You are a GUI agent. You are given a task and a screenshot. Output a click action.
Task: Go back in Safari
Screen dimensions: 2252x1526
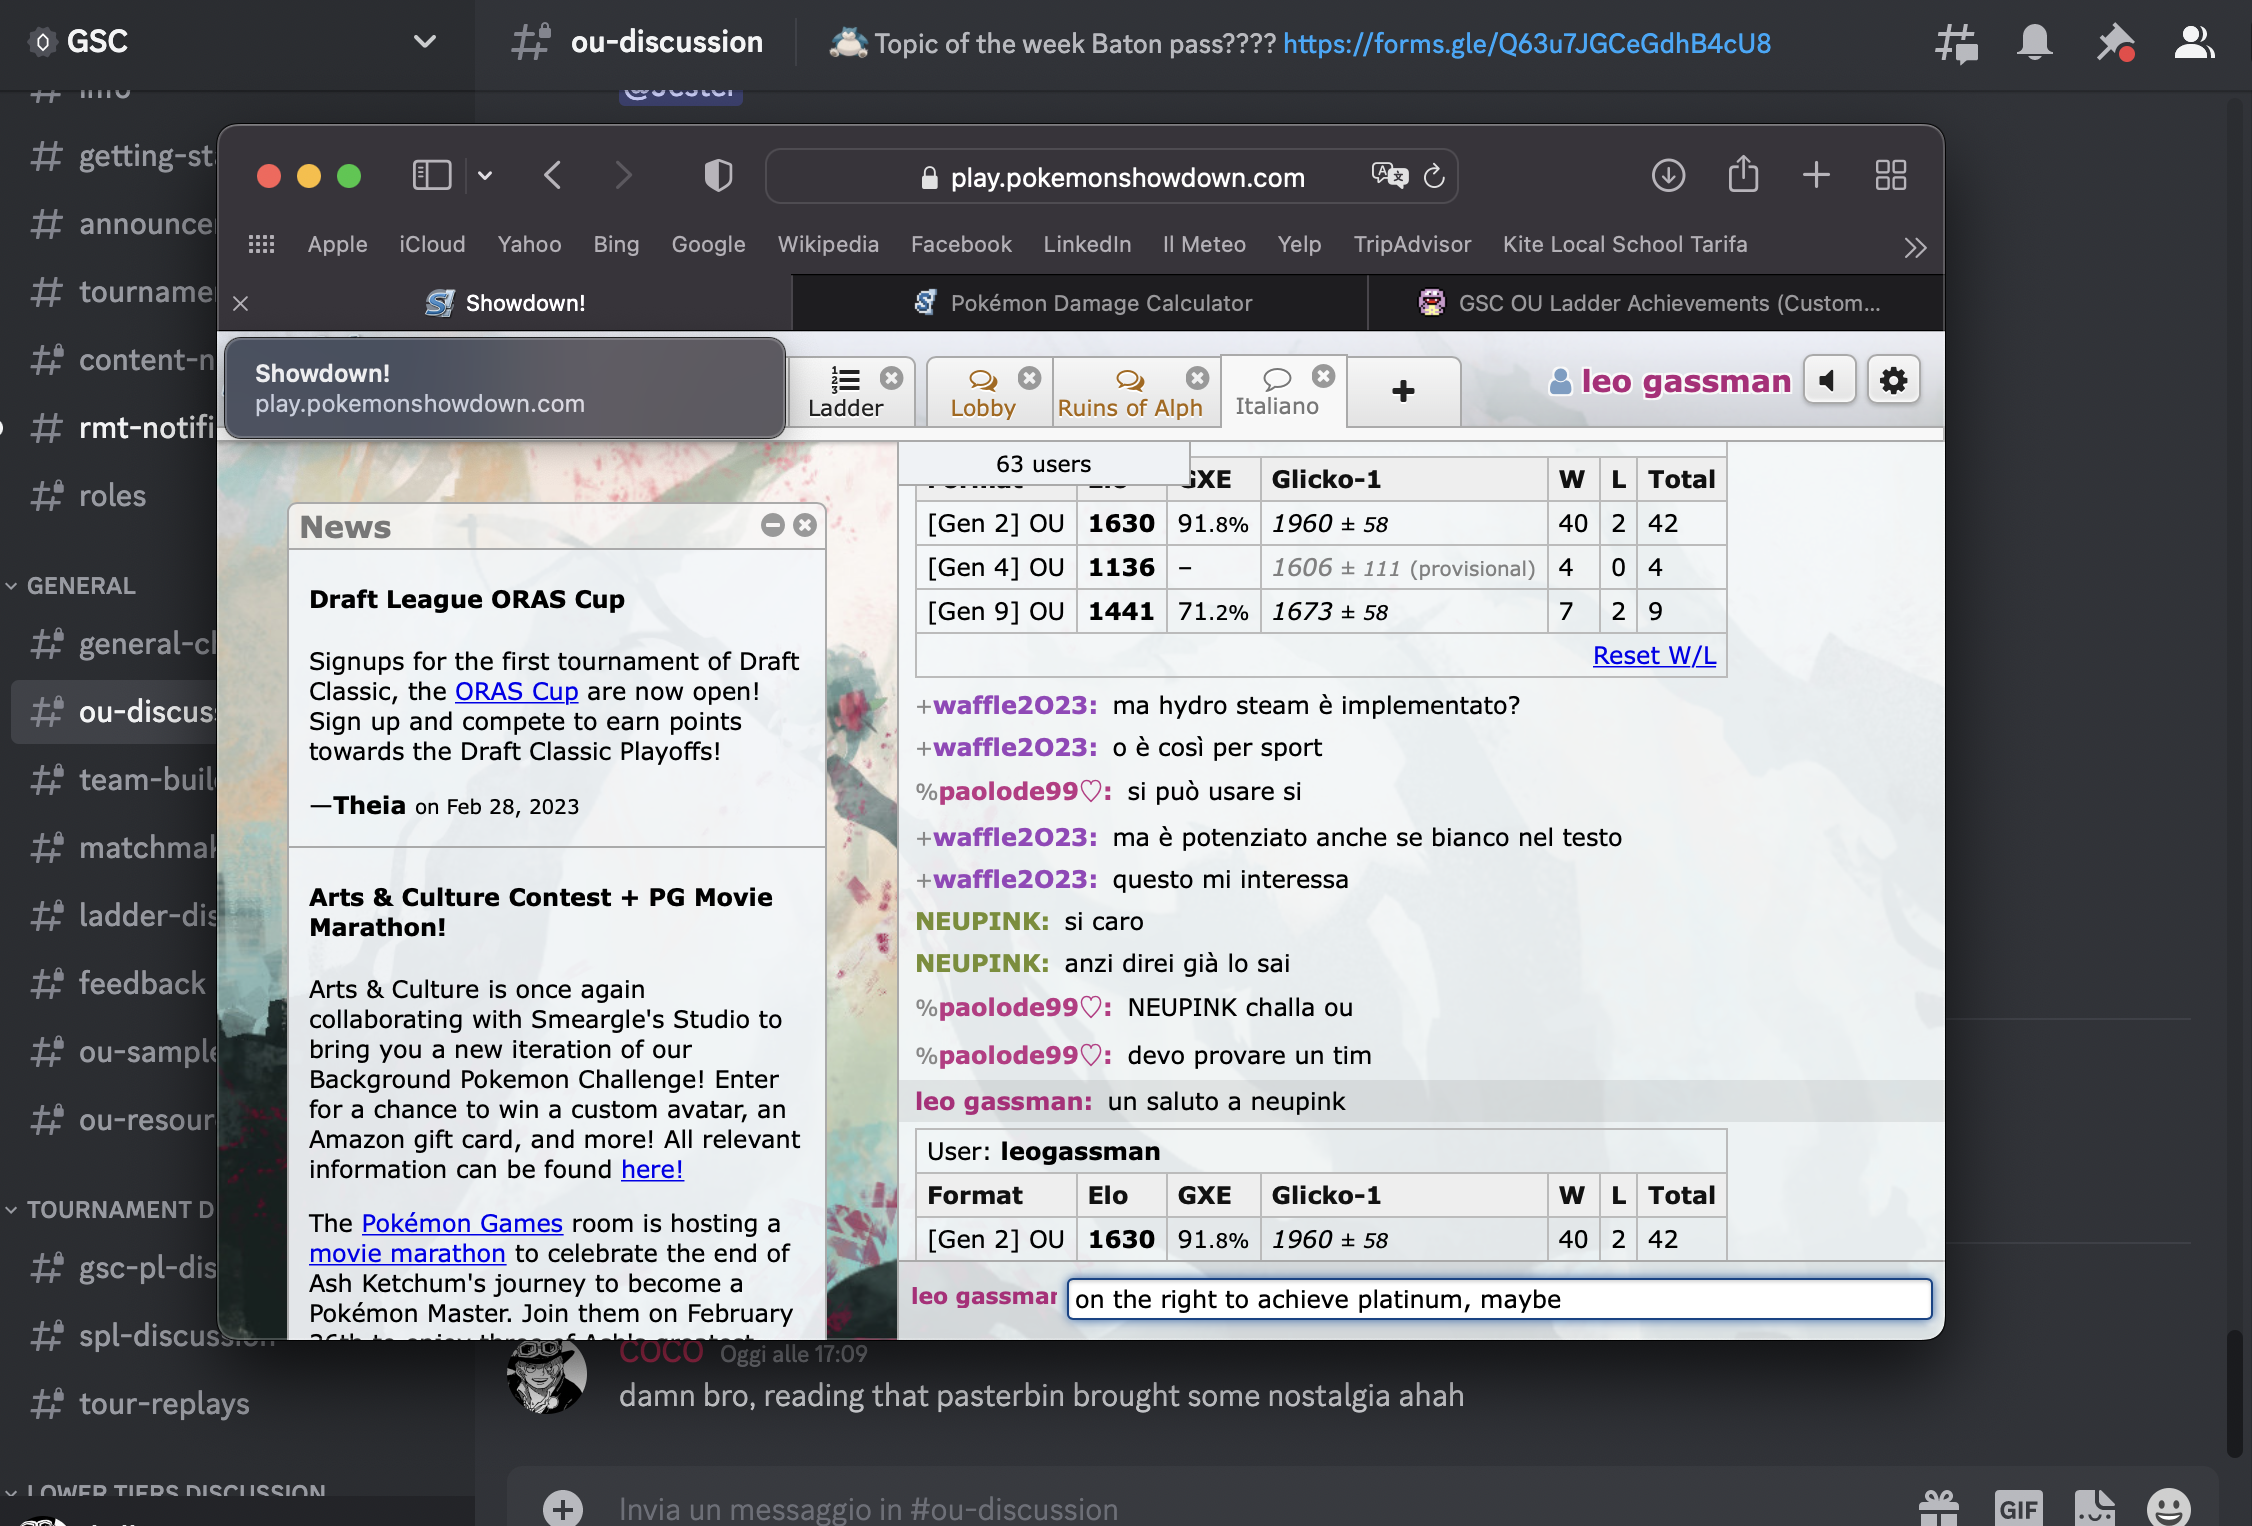tap(553, 176)
